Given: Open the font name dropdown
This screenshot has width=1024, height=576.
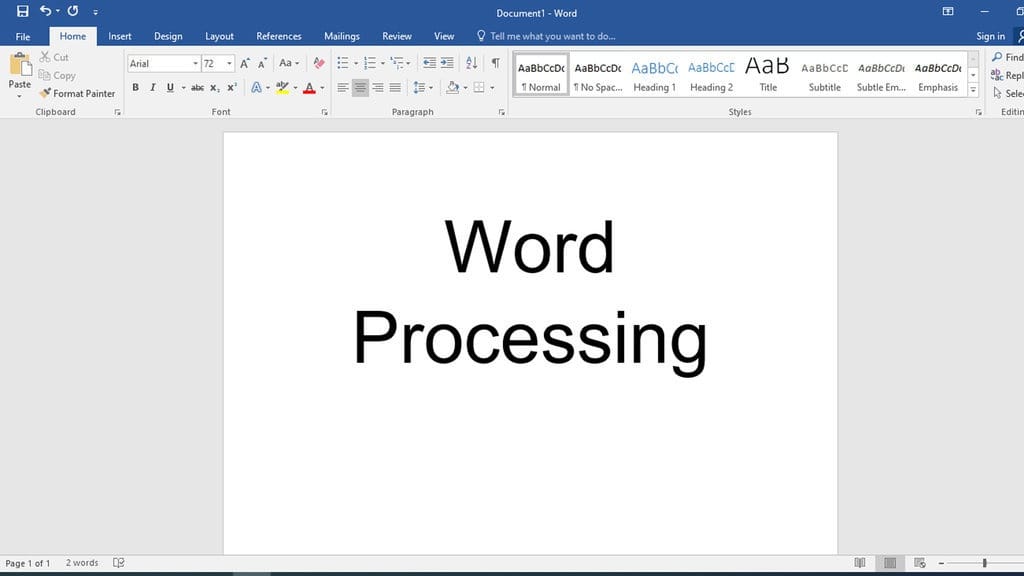Looking at the screenshot, I should (196, 62).
